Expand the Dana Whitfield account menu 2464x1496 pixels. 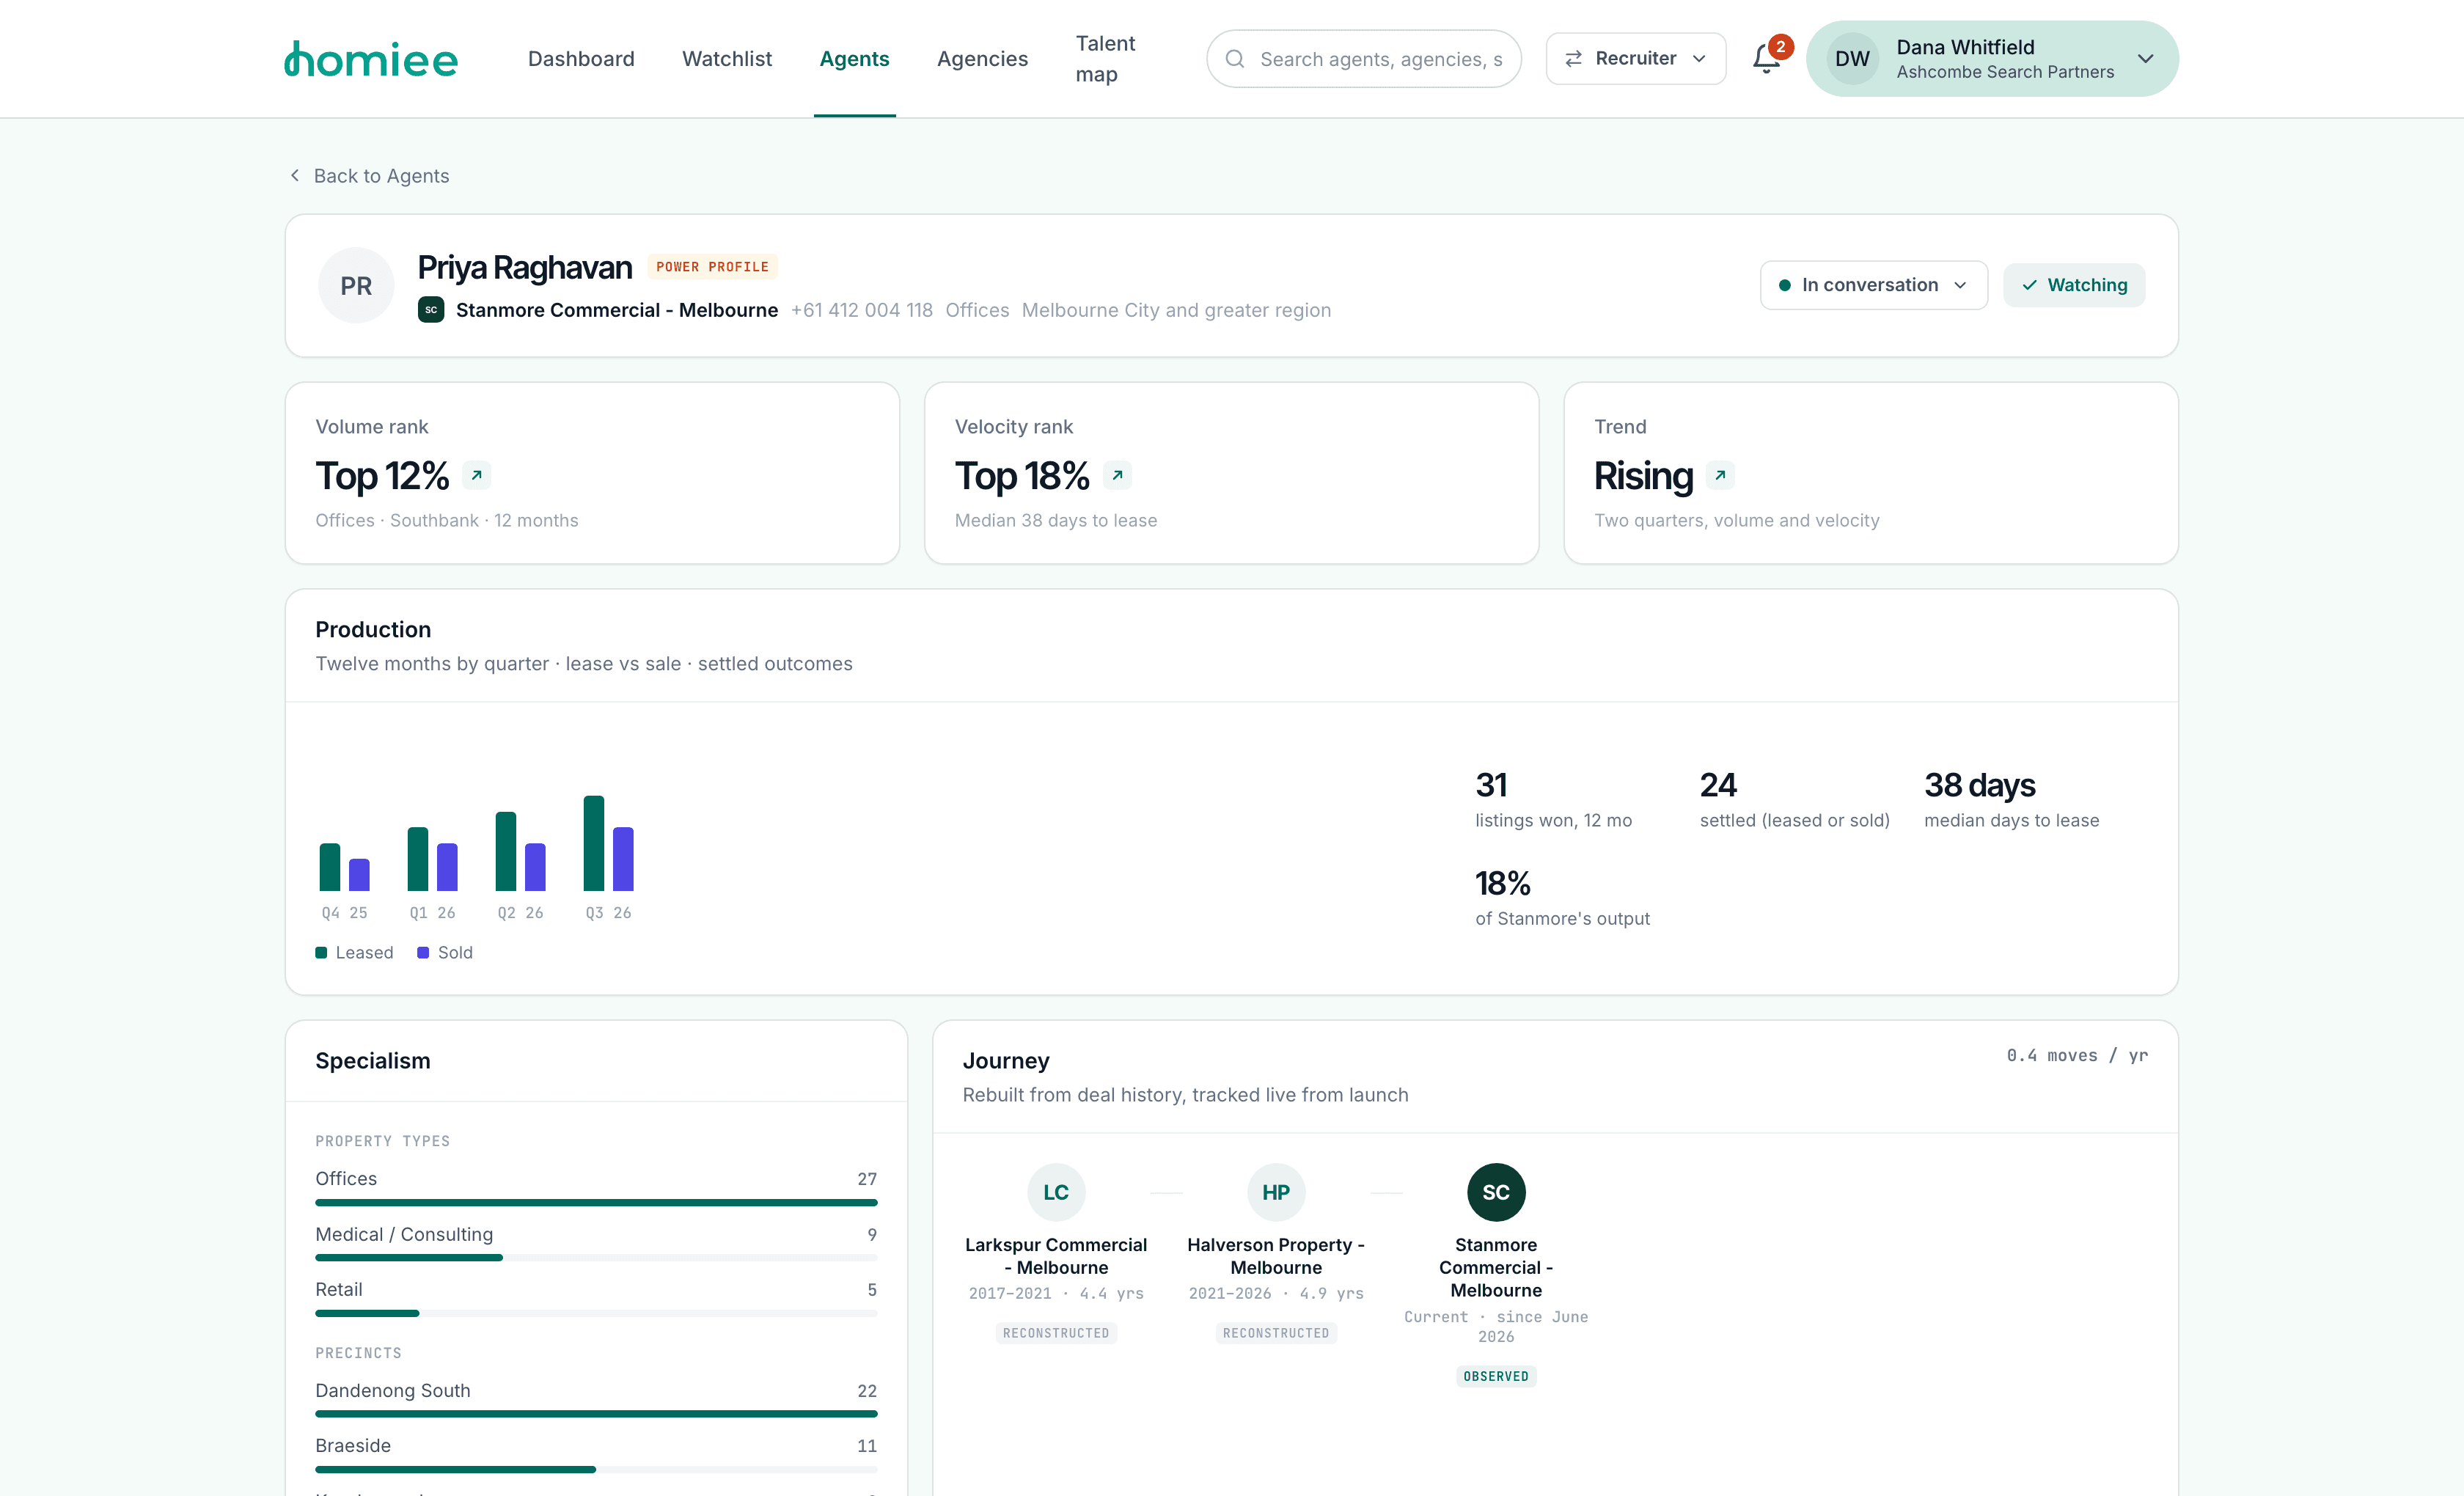tap(1992, 59)
